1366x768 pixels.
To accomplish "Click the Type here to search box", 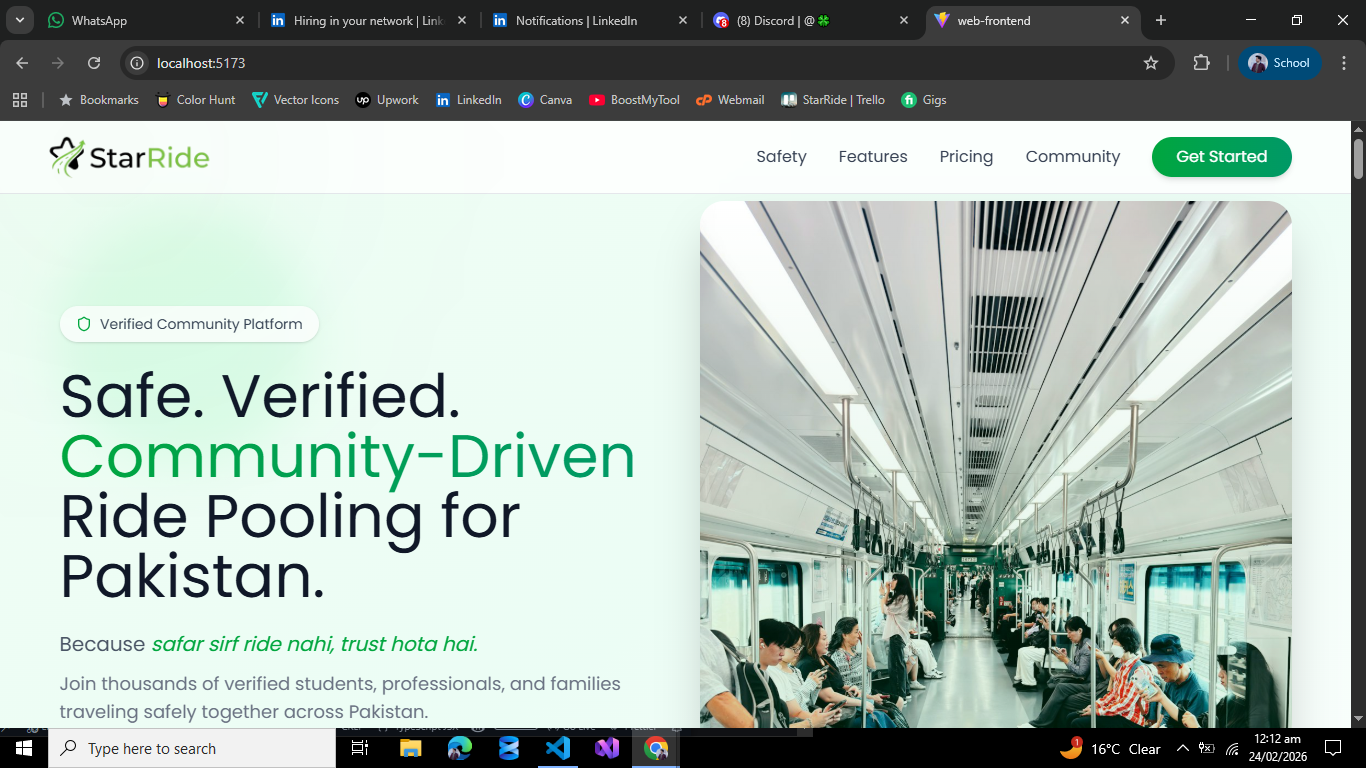I will pos(192,748).
